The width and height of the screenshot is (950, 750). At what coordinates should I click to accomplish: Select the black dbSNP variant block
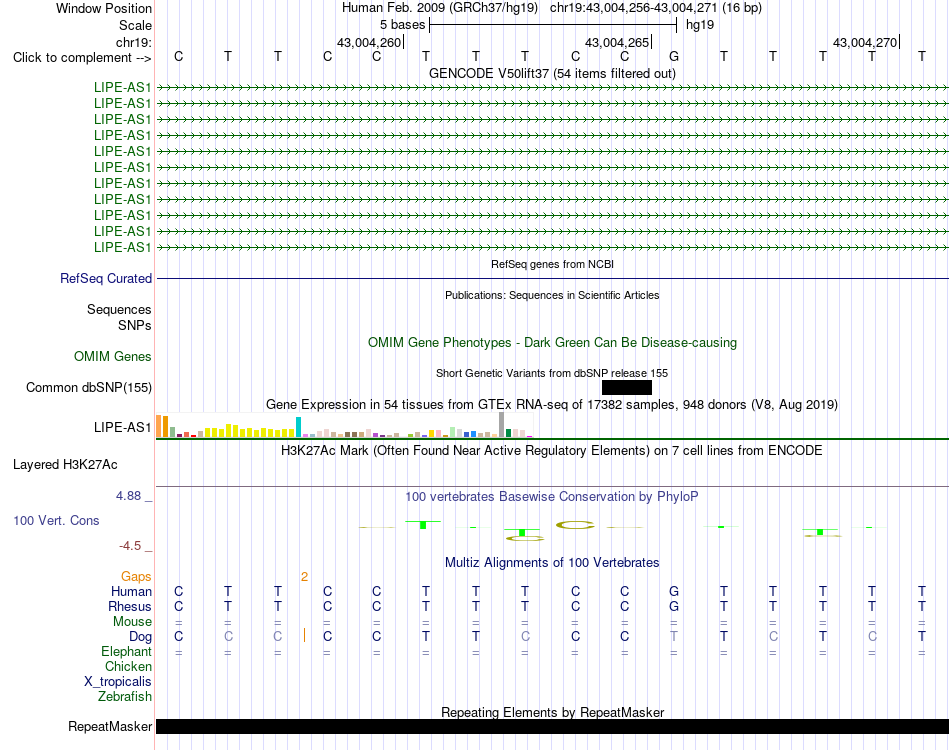click(x=627, y=388)
